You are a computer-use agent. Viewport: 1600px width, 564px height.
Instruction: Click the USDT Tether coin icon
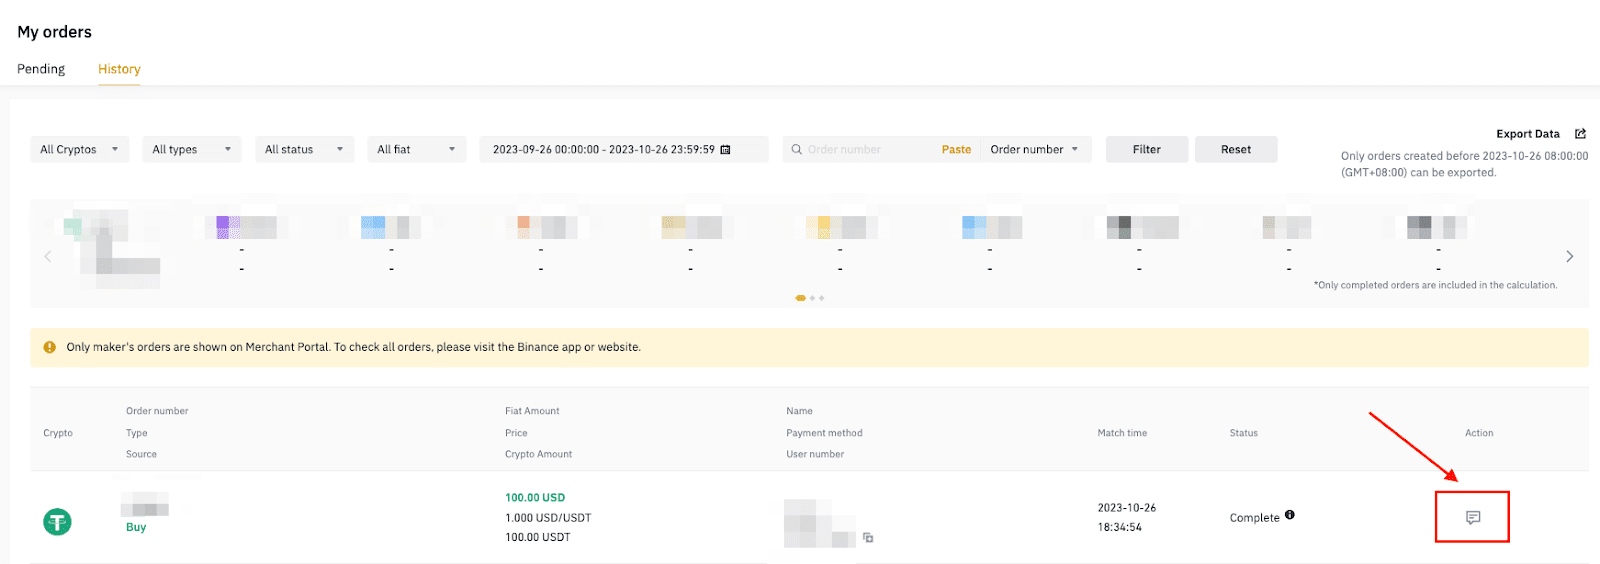click(x=57, y=521)
